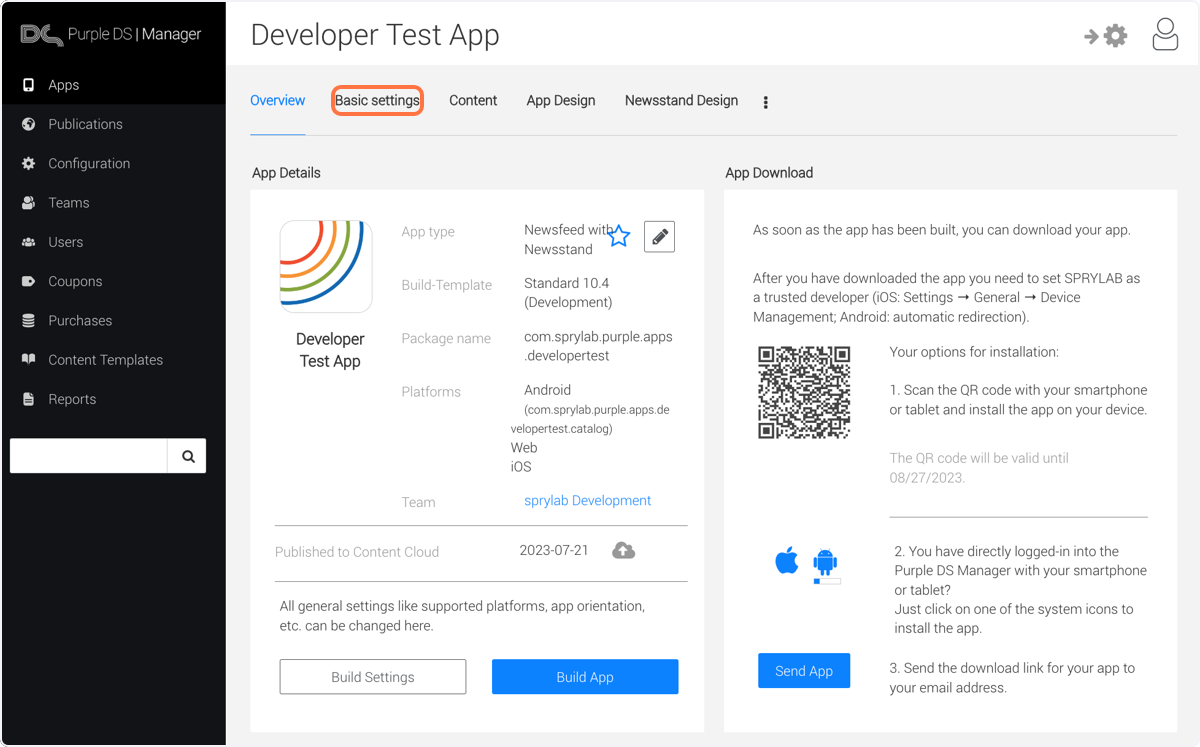Click the Purchases database icon

click(29, 320)
